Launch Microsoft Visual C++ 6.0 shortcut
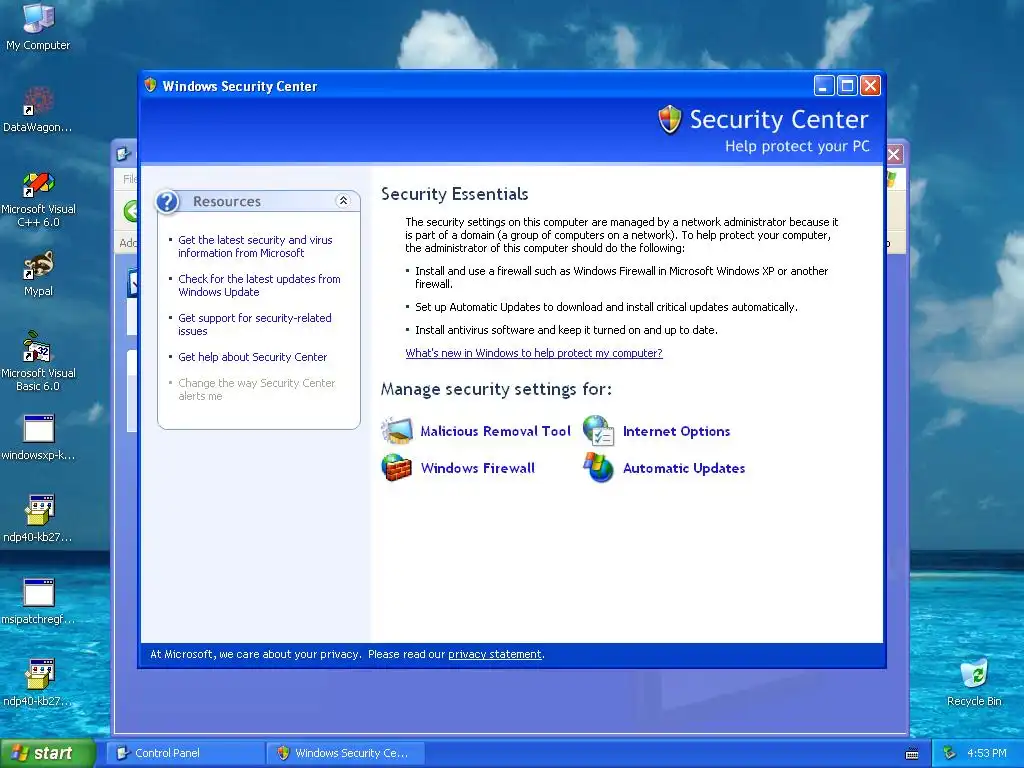Viewport: 1024px width, 768px height. click(38, 199)
